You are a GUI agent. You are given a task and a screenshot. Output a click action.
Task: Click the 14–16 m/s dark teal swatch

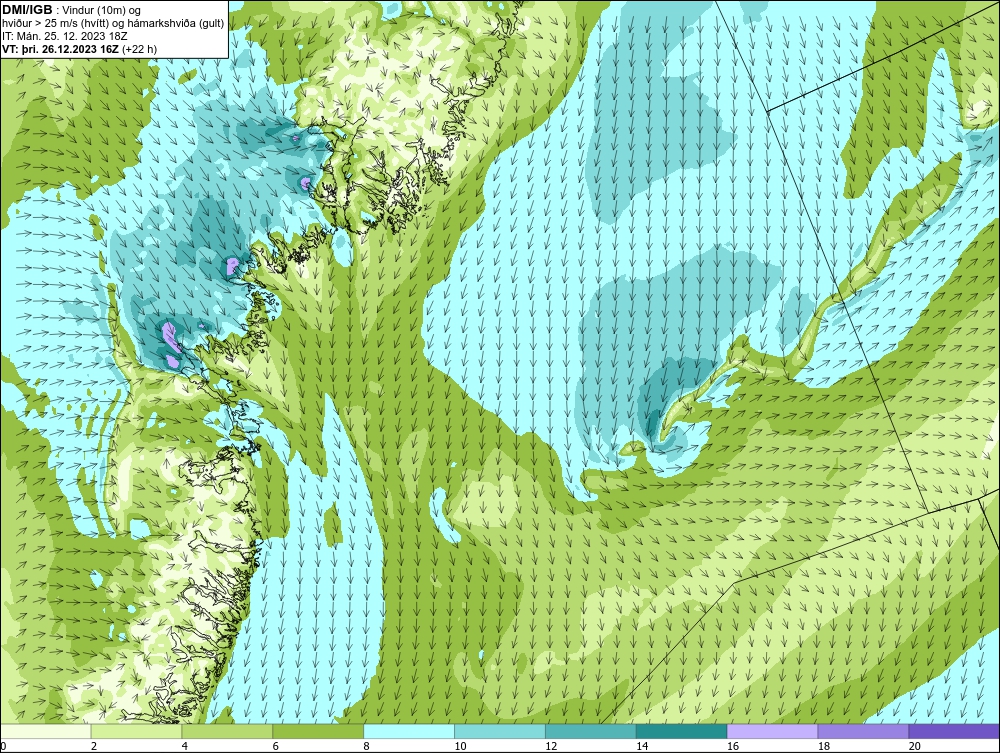682,731
